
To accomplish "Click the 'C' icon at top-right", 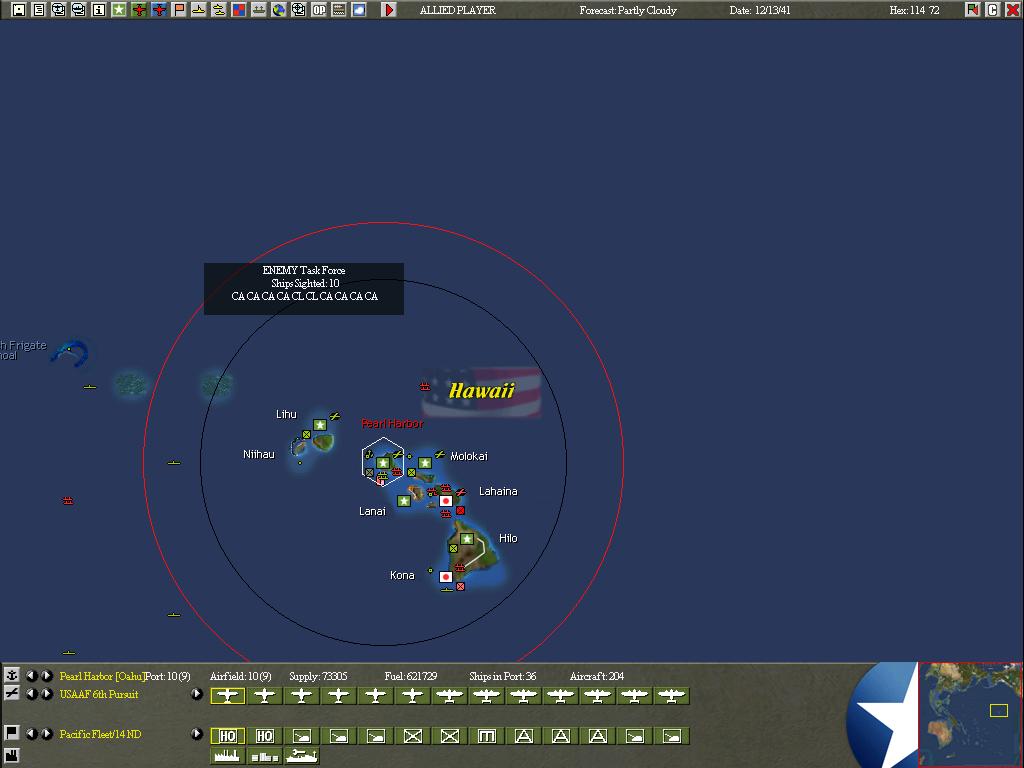I will click(993, 10).
